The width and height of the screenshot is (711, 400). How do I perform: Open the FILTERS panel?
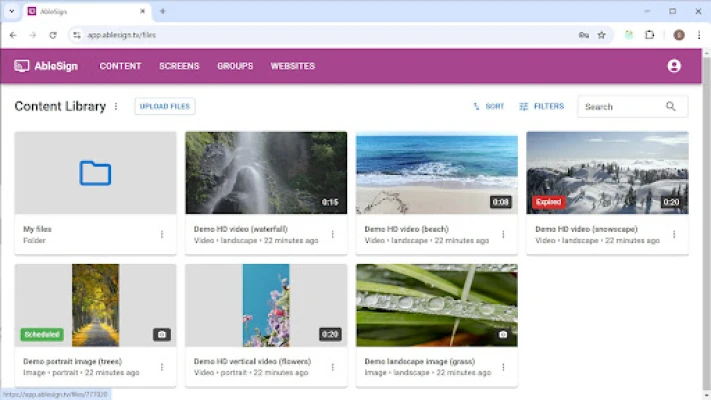point(541,106)
